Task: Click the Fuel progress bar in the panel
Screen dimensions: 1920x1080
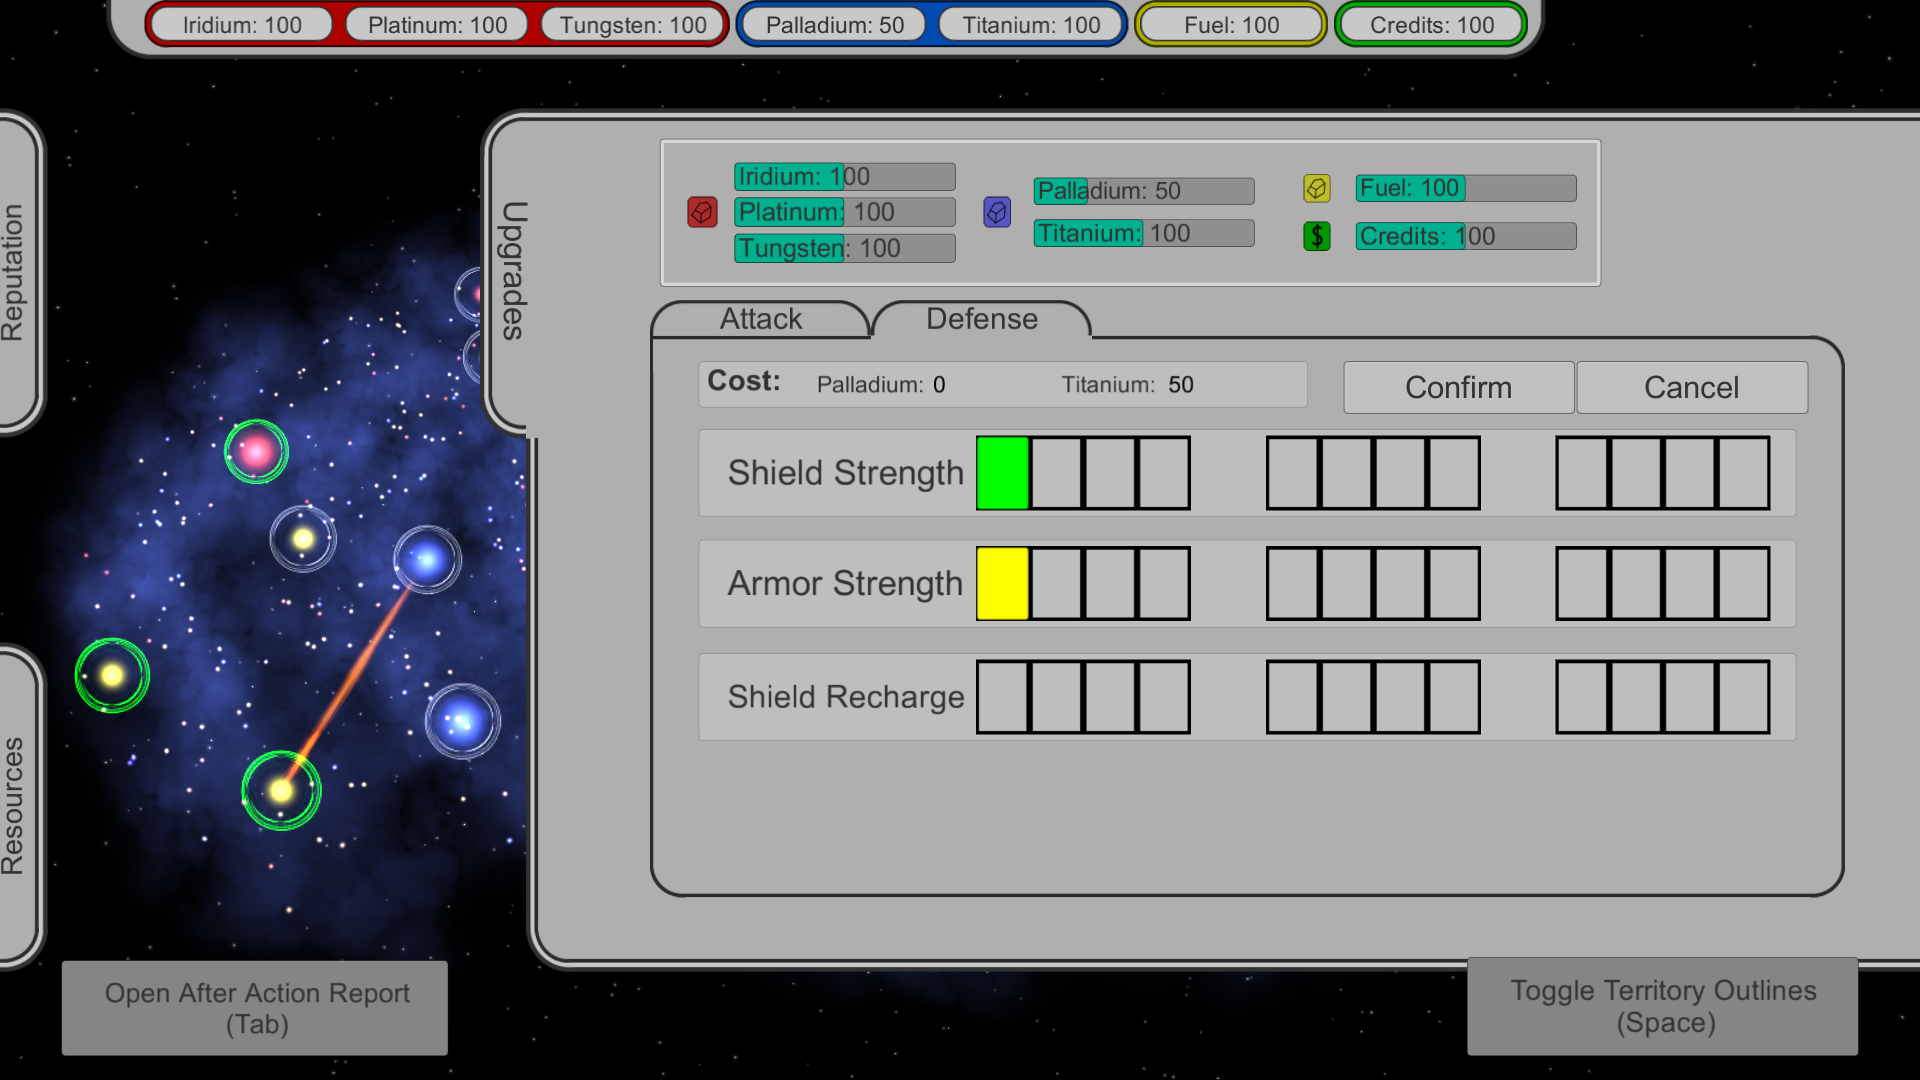Action: coord(1466,188)
